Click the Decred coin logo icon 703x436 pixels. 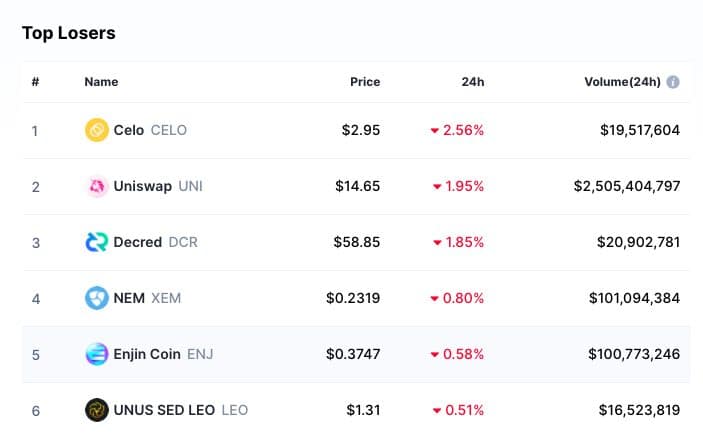97,242
